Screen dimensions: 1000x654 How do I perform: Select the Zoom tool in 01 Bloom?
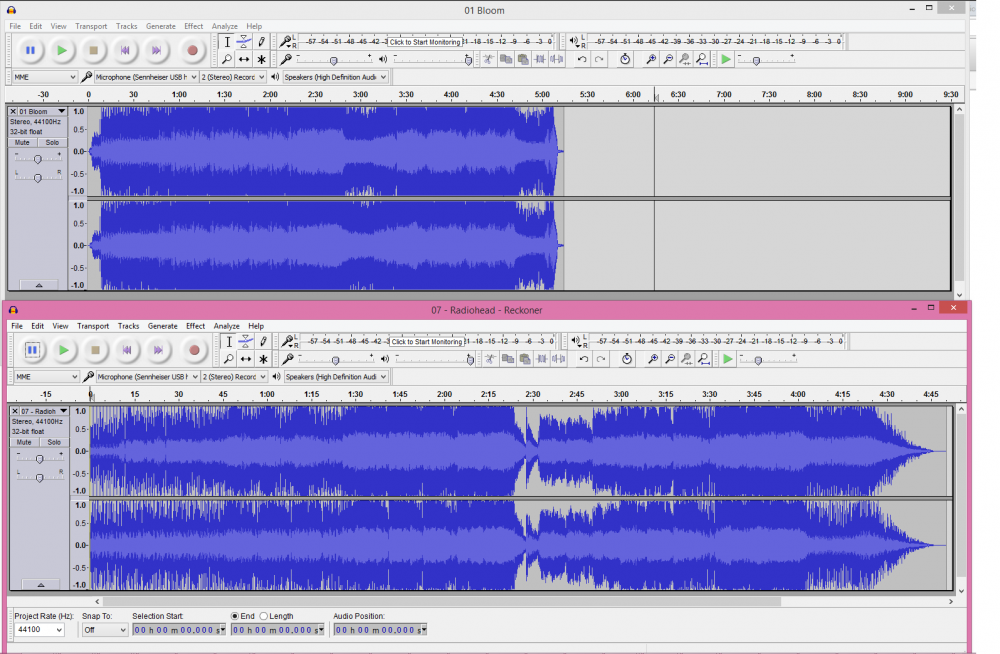tap(227, 59)
